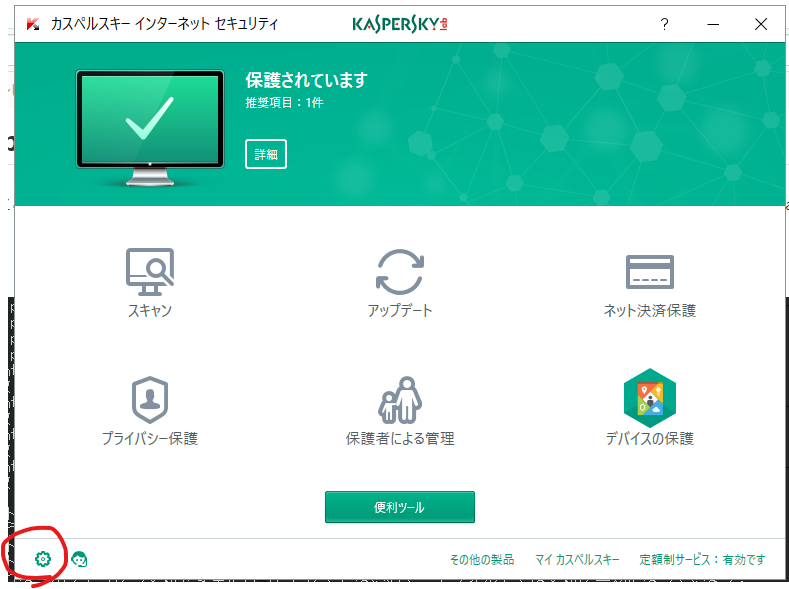Click the 詳細 details button
Screen dimensions: 789x589
click(266, 154)
